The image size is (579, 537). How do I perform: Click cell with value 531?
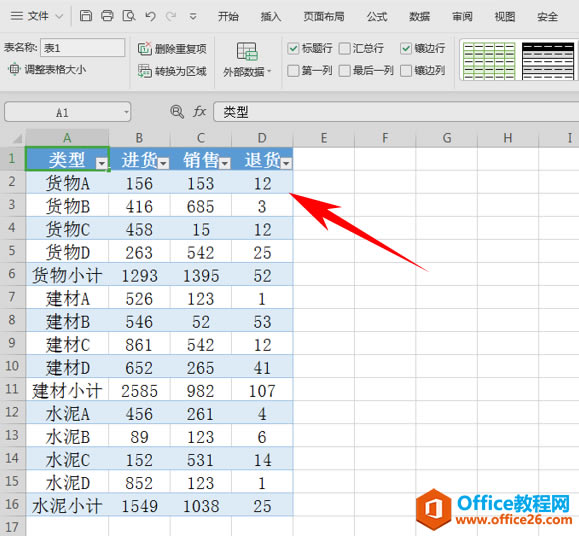[201, 459]
